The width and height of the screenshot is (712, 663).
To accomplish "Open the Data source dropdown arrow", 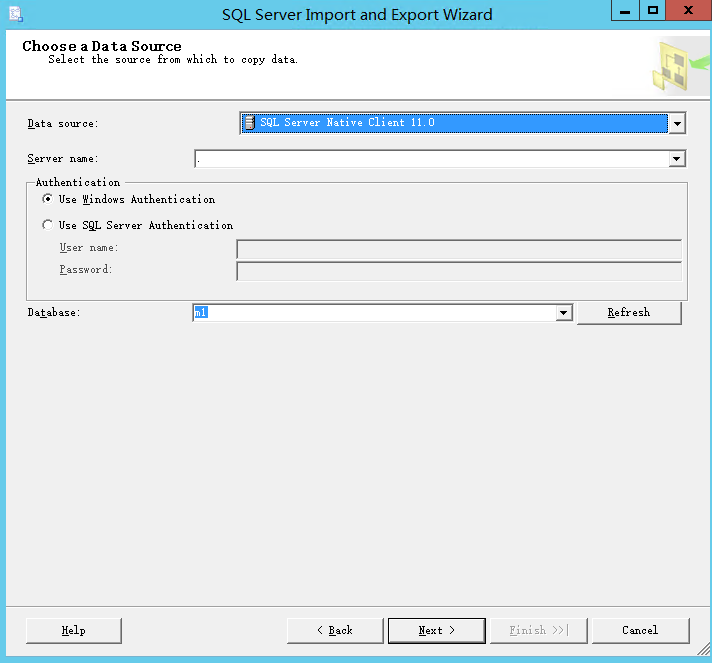I will 677,123.
